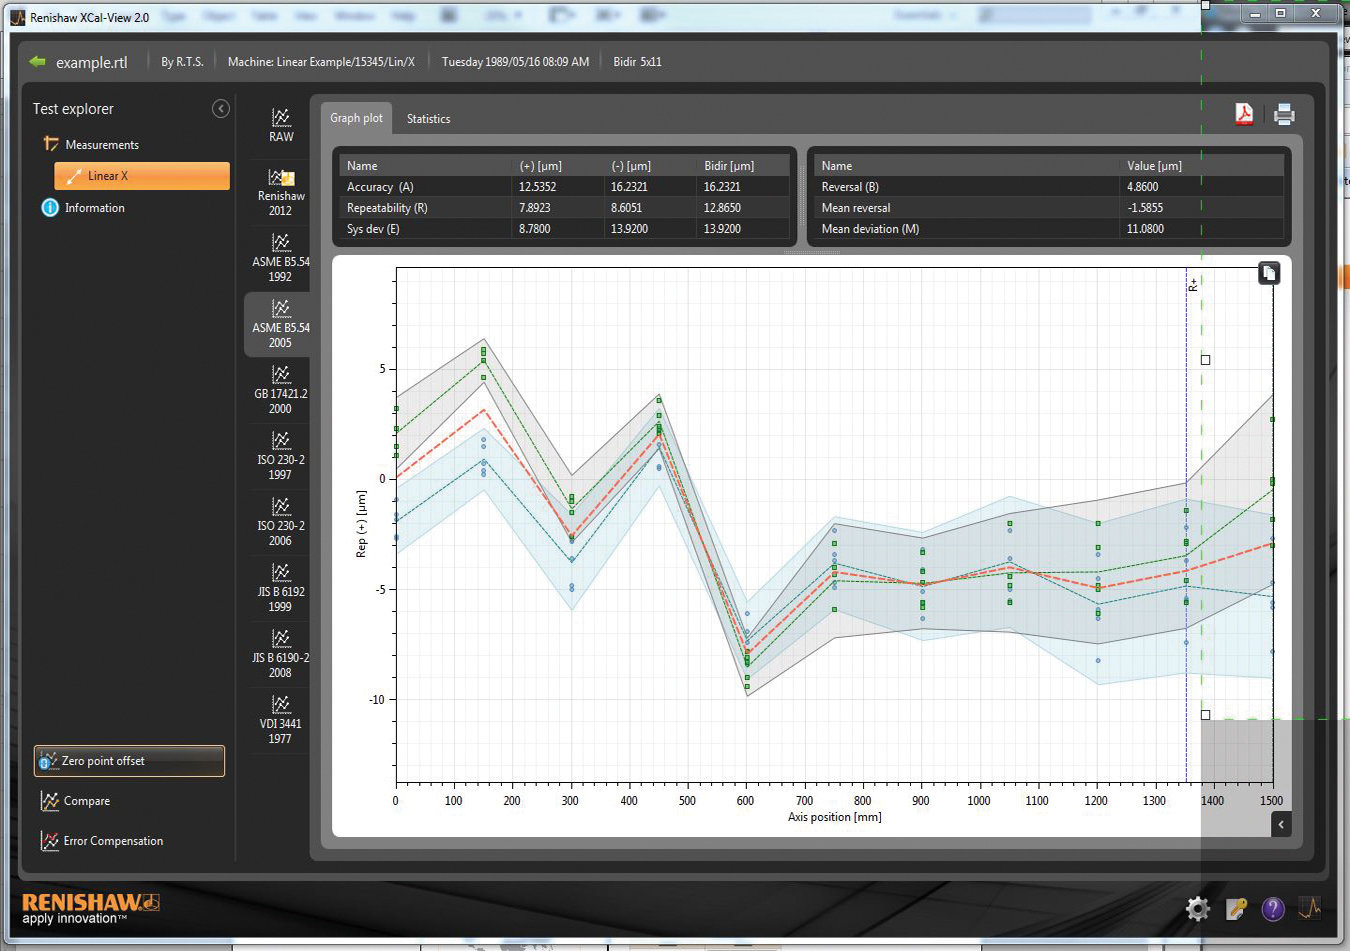1350x951 pixels.
Task: Switch to the Statistics tab
Action: (428, 119)
